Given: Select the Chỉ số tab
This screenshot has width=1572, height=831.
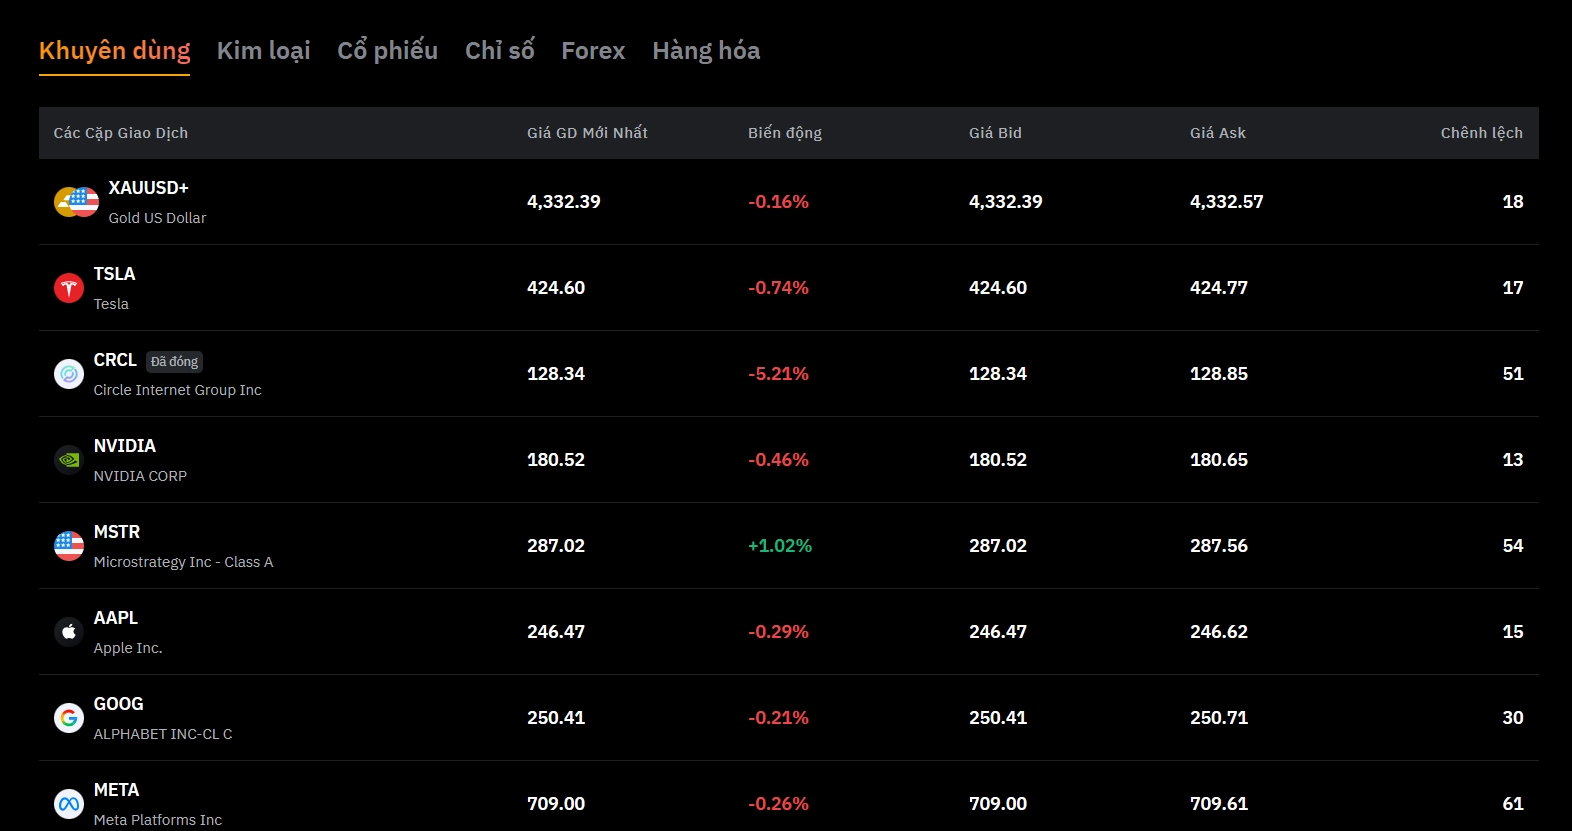Looking at the screenshot, I should 499,51.
